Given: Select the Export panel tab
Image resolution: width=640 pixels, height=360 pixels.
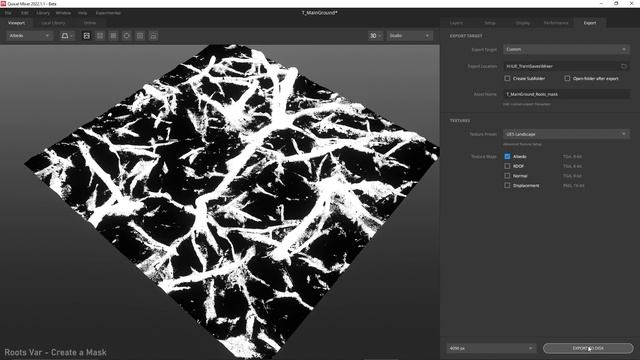Looking at the screenshot, I should 590,23.
